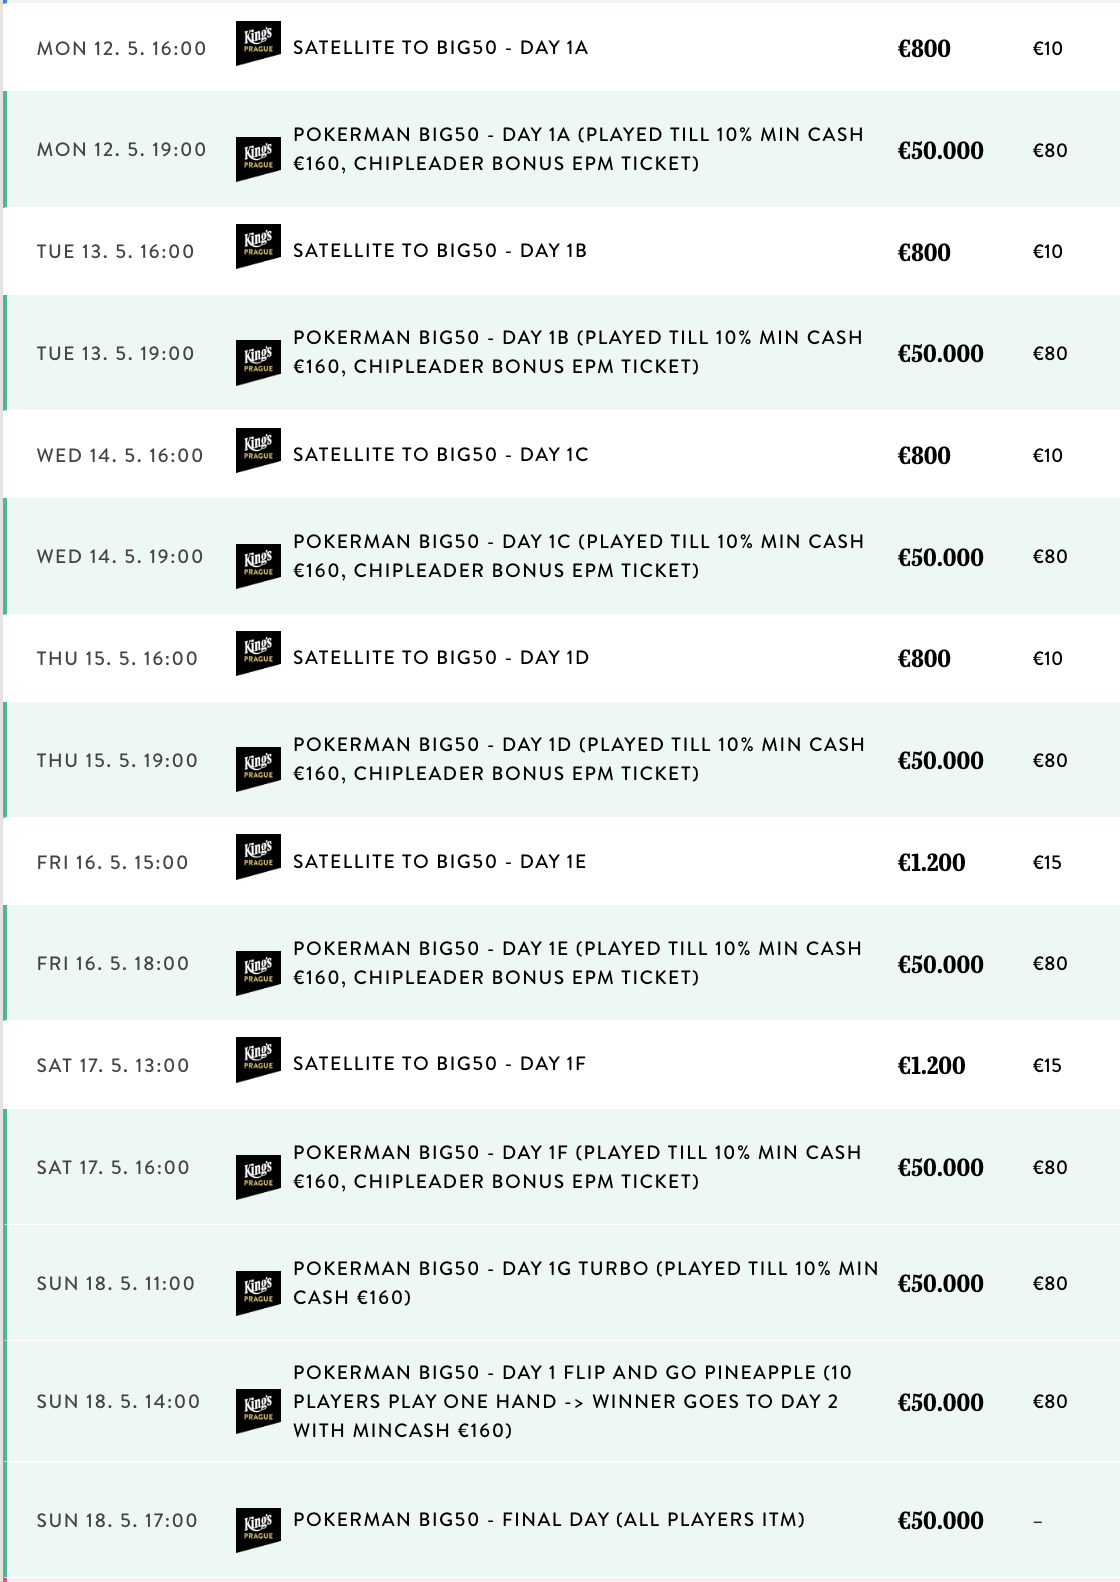Viewport: 1120px width, 1582px height.
Task: Open Satellite to BIG50 - Day 1B
Action: tap(440, 251)
